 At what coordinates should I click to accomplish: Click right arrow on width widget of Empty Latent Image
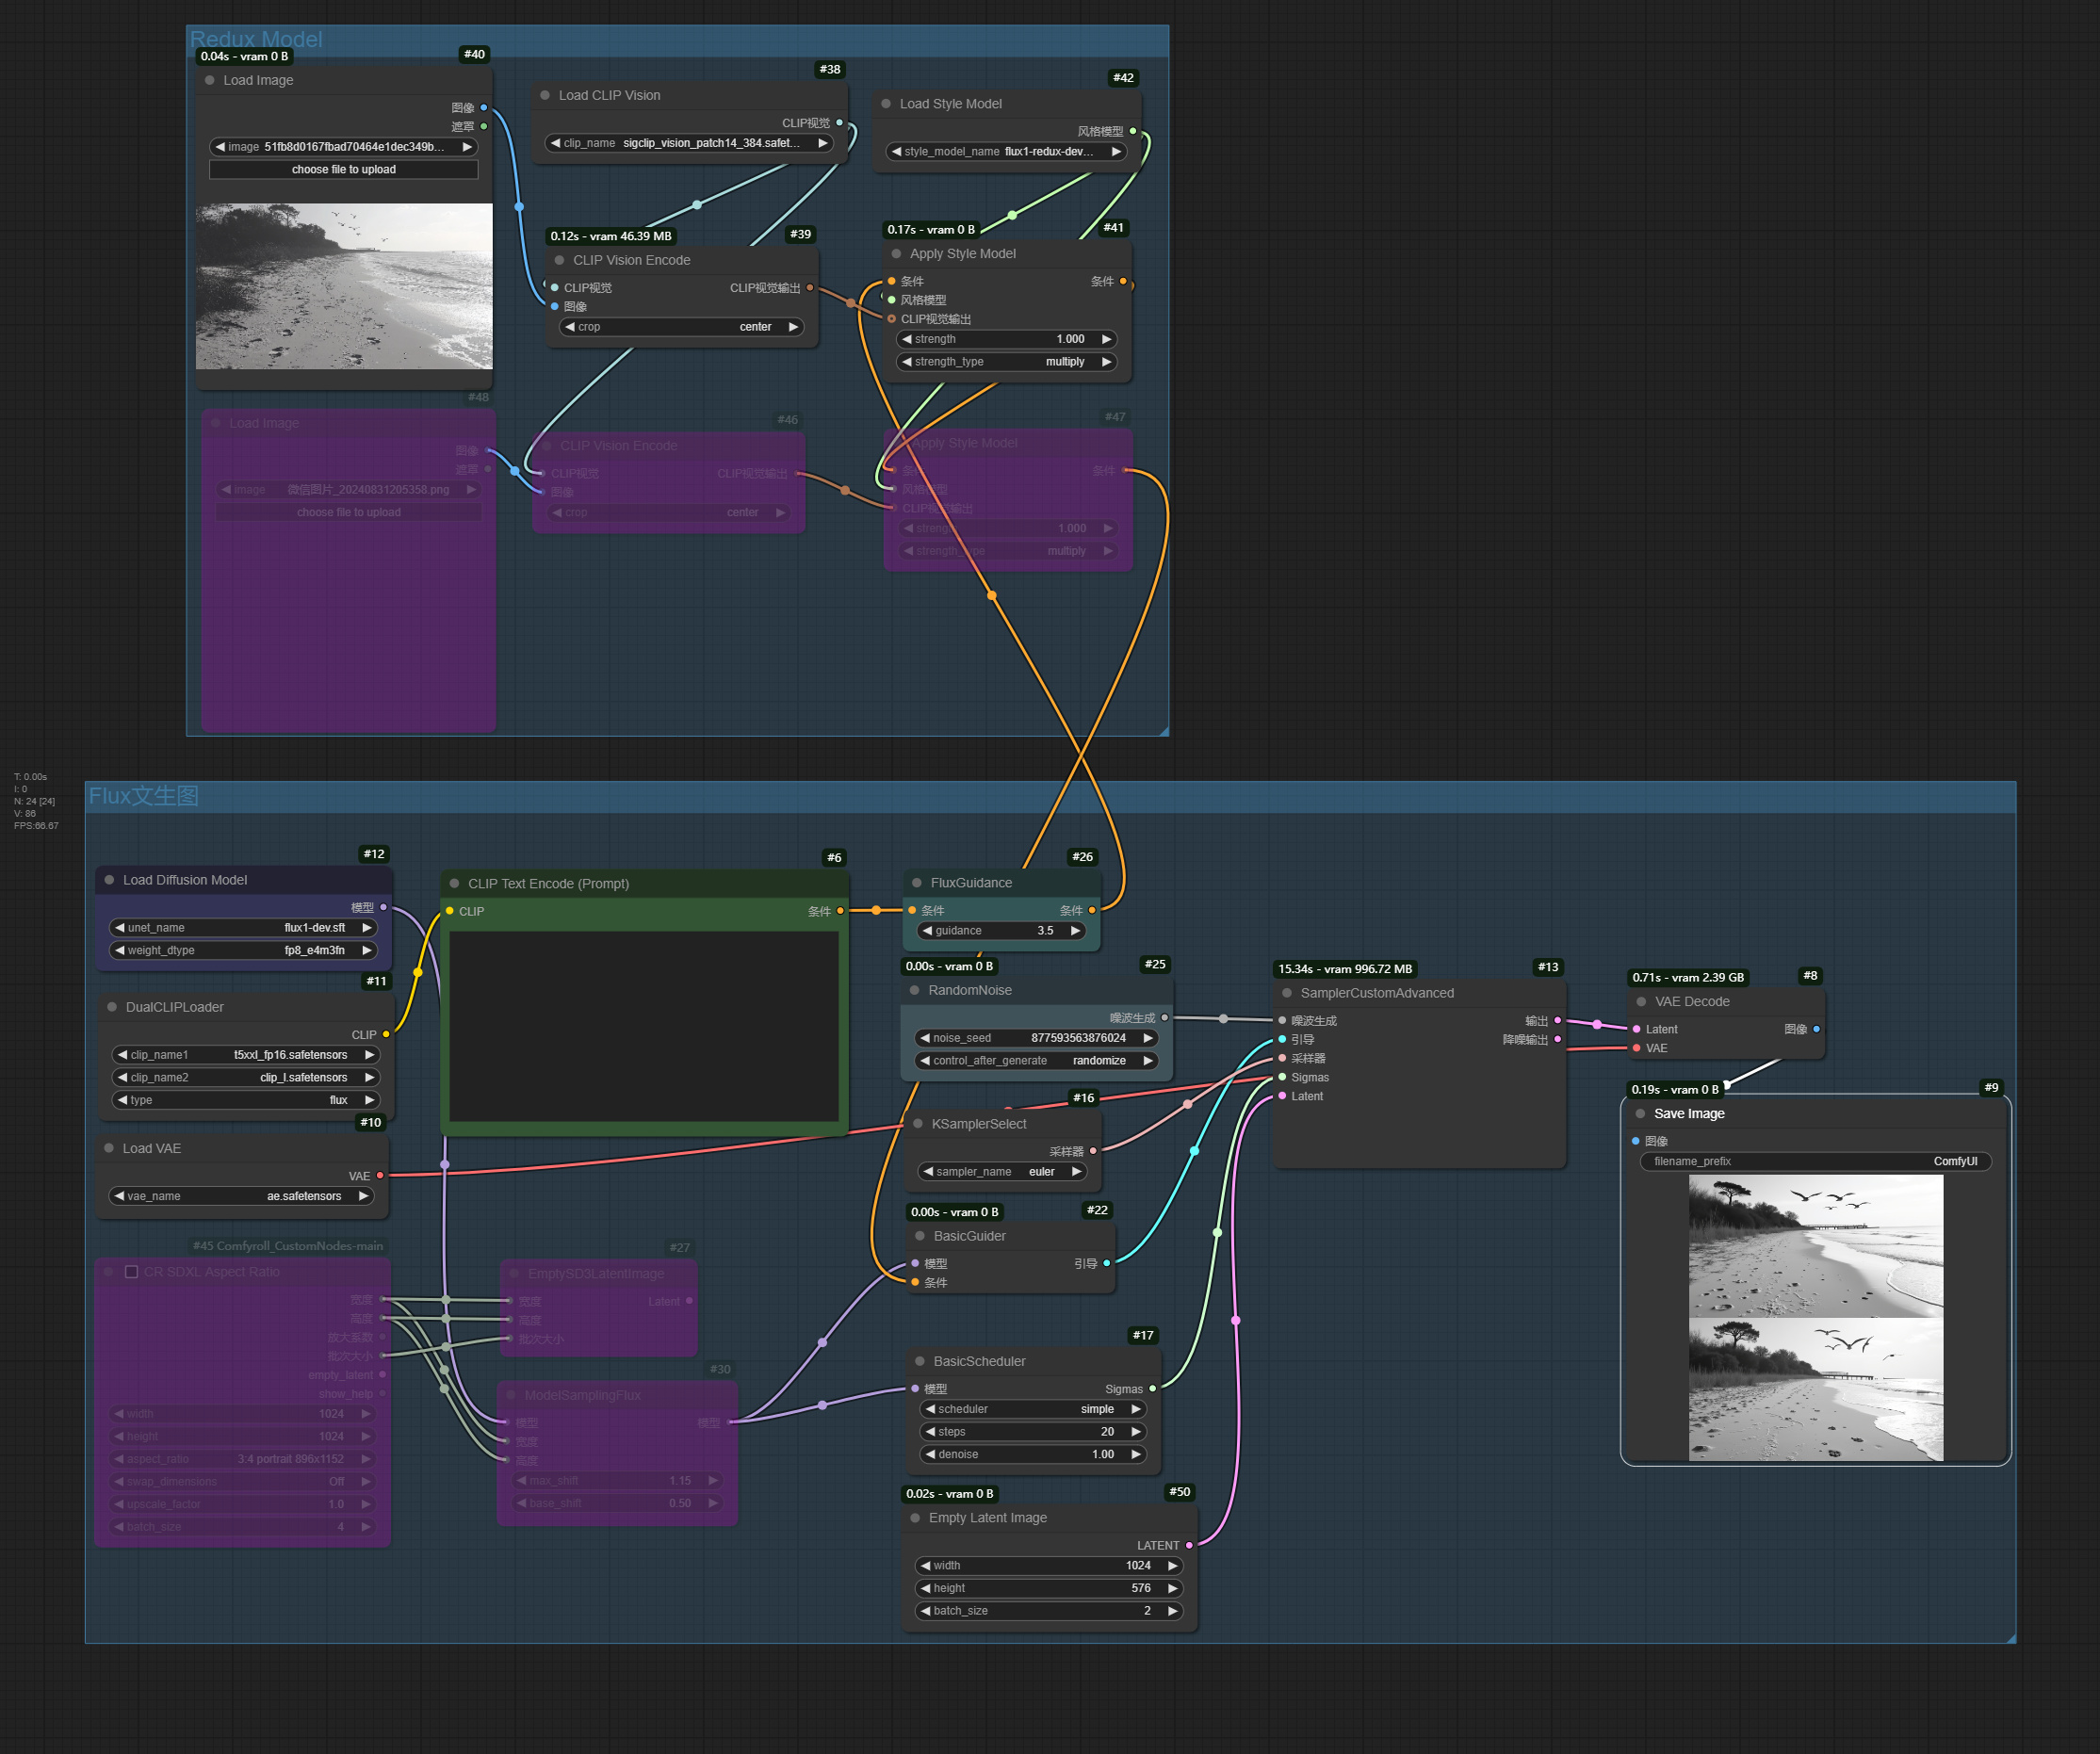1172,1565
